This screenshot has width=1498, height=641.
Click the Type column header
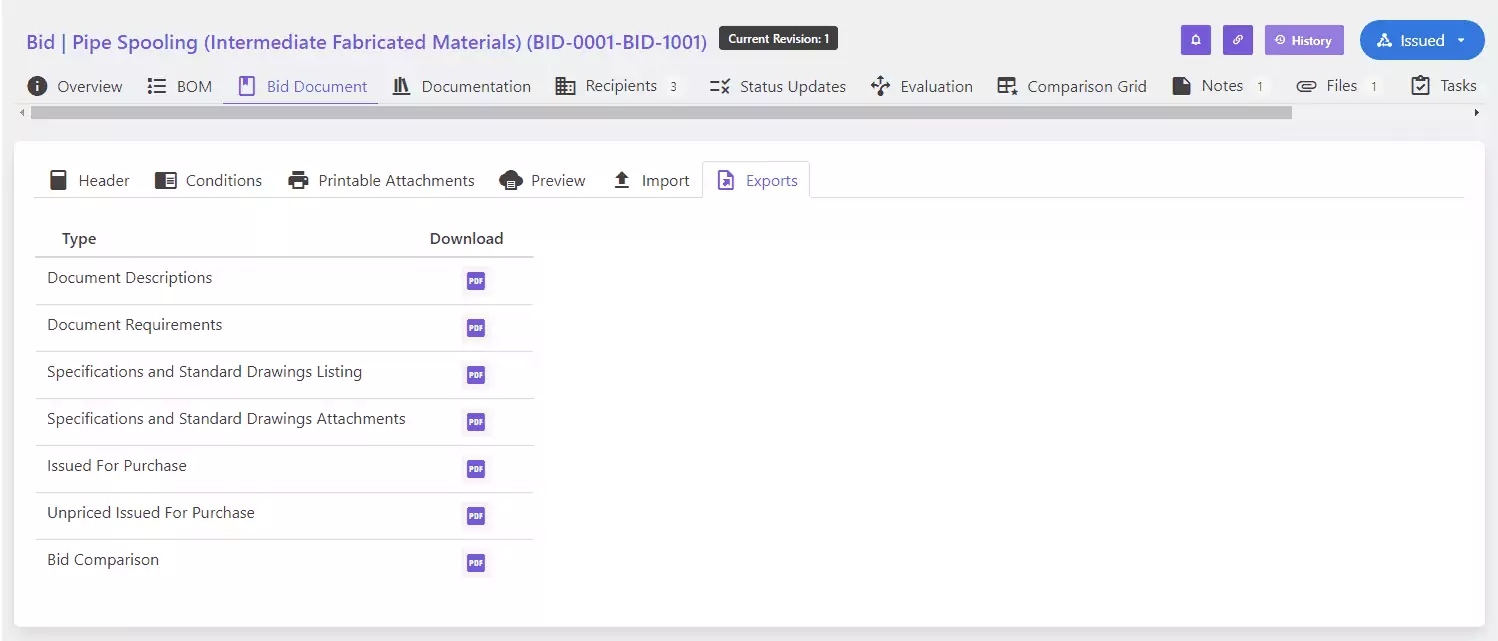click(x=79, y=239)
